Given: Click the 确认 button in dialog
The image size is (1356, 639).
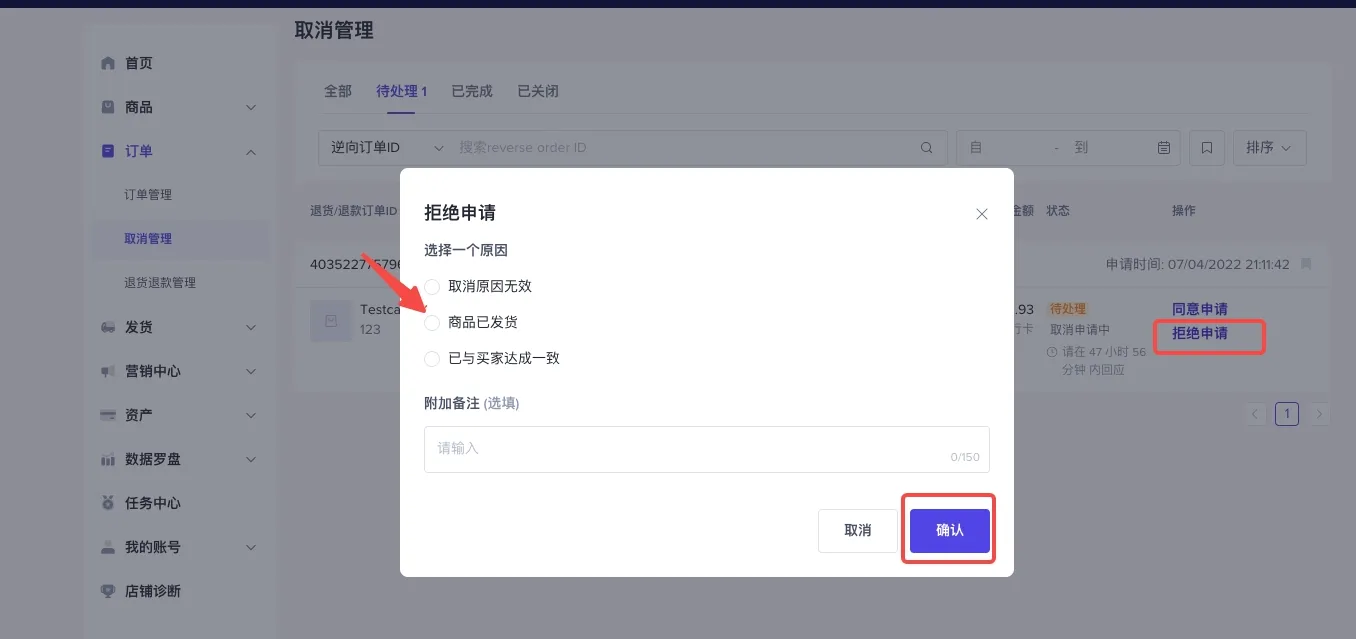Looking at the screenshot, I should [950, 531].
